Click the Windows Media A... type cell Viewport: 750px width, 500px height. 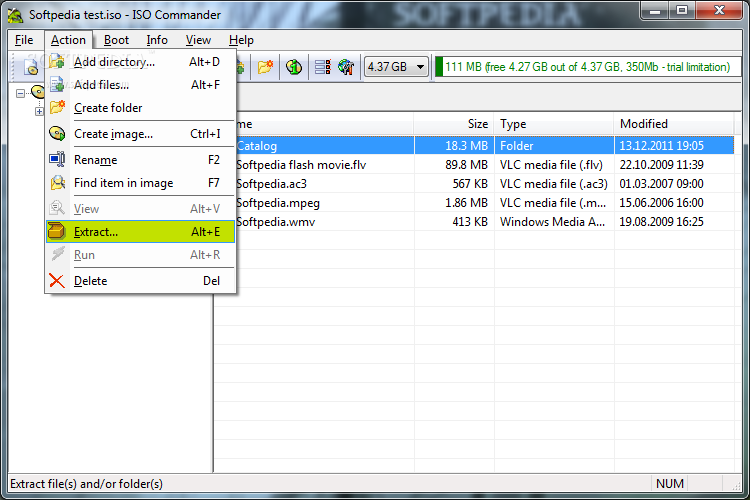tap(552, 222)
